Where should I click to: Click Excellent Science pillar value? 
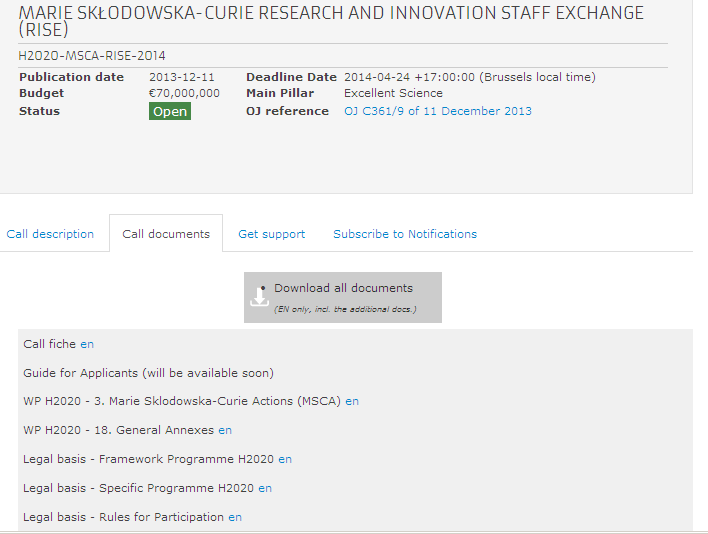[393, 93]
